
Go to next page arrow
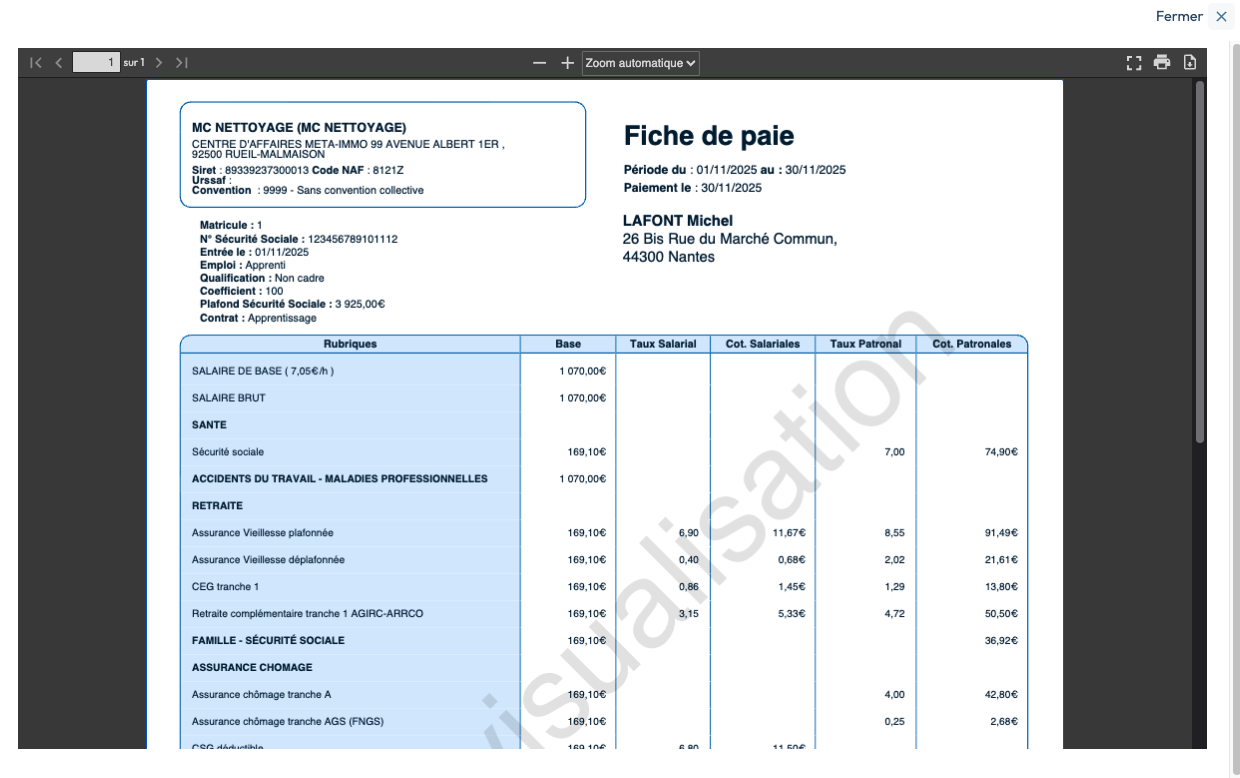tap(159, 63)
